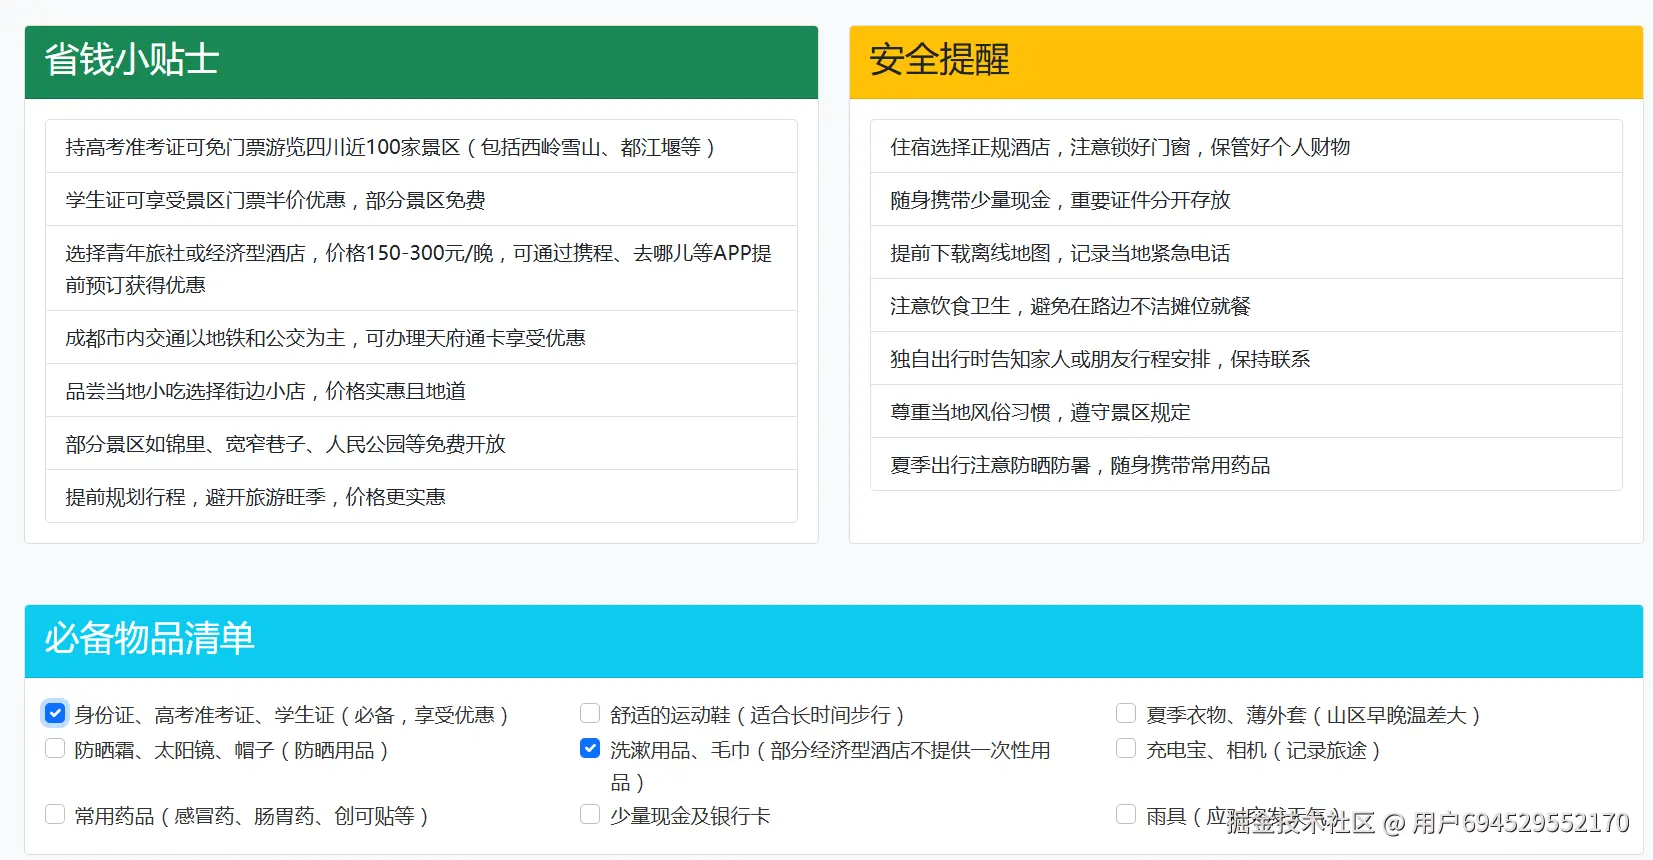Uncheck the 洗漱用品、毛巾 checkbox

(x=590, y=748)
